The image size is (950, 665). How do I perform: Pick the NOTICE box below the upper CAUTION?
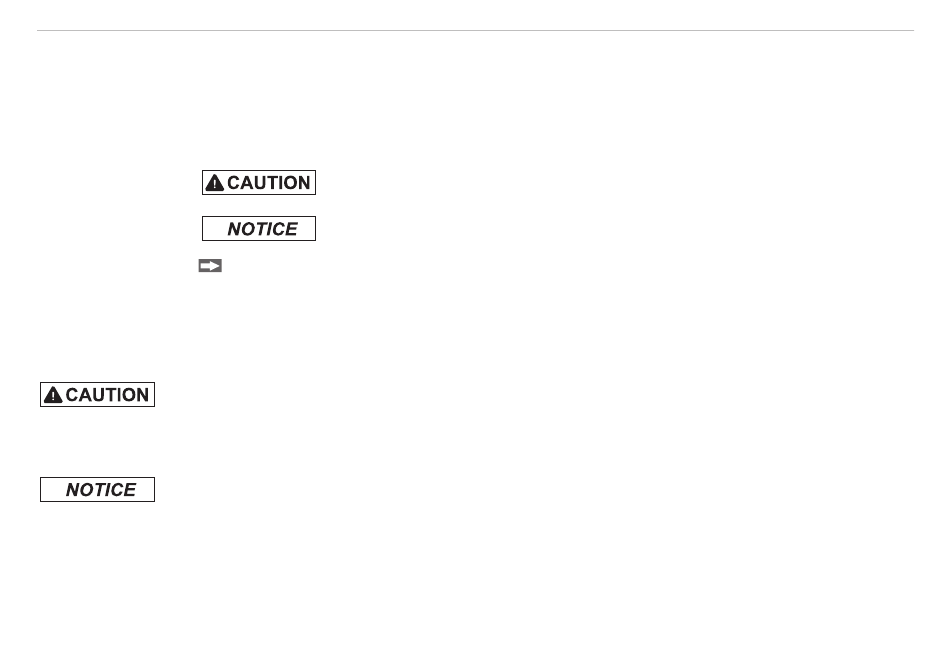[x=259, y=228]
